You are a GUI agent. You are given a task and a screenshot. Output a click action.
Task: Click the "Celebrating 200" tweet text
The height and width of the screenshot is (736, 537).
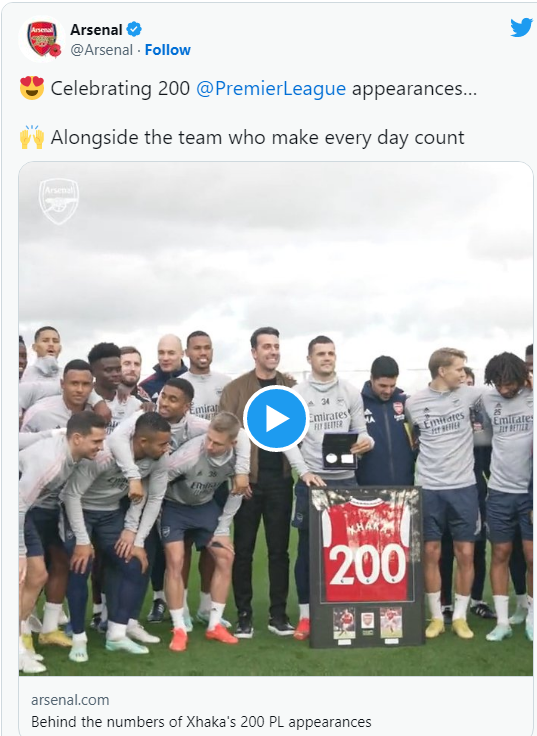tap(120, 88)
